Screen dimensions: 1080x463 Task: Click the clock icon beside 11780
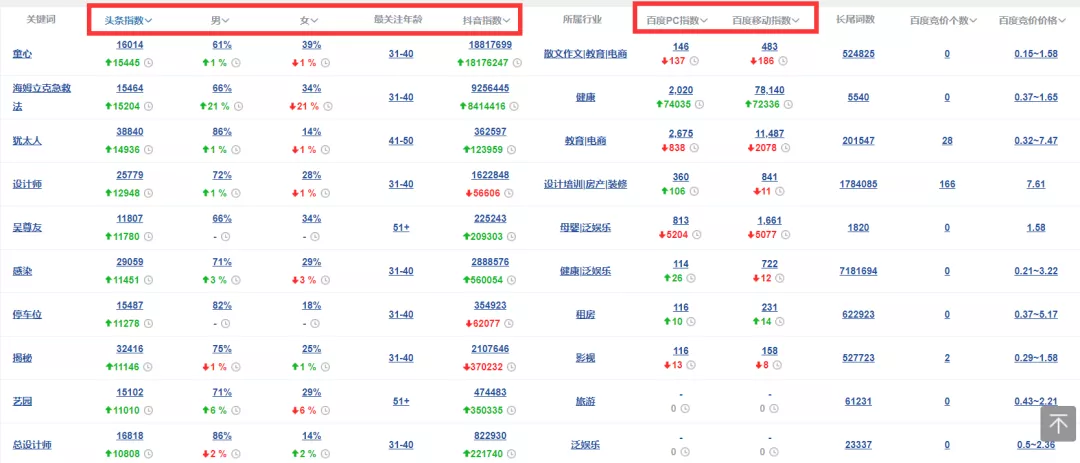coord(148,236)
